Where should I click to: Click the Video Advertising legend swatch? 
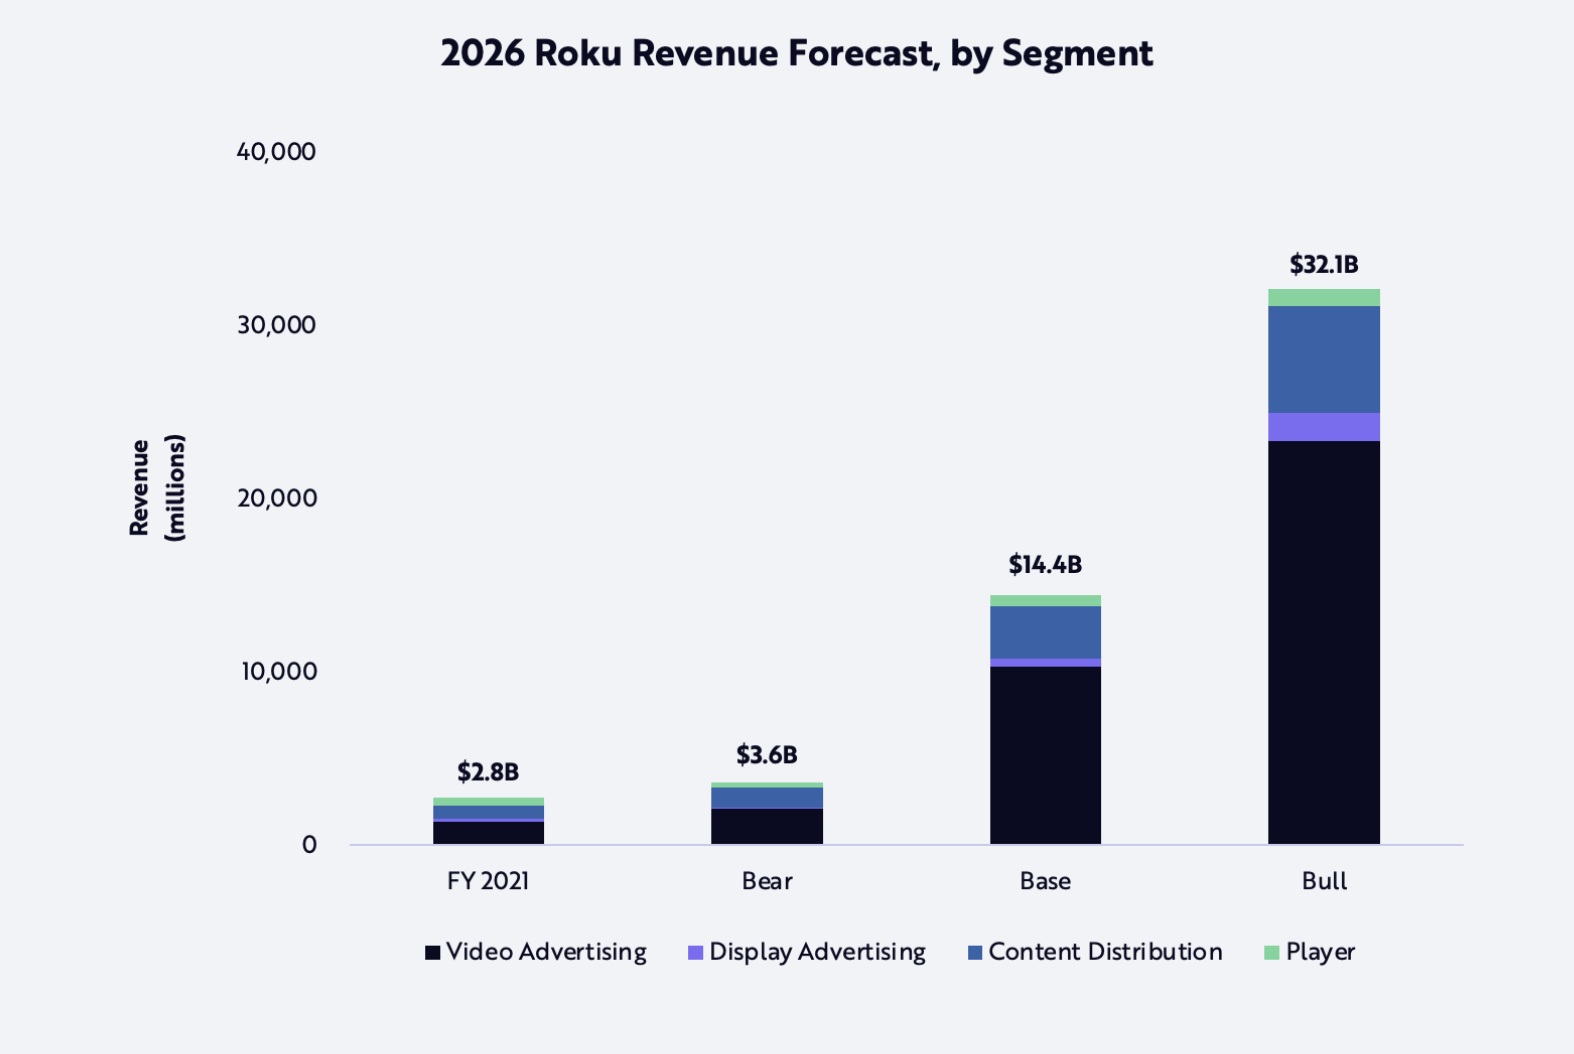(x=432, y=953)
